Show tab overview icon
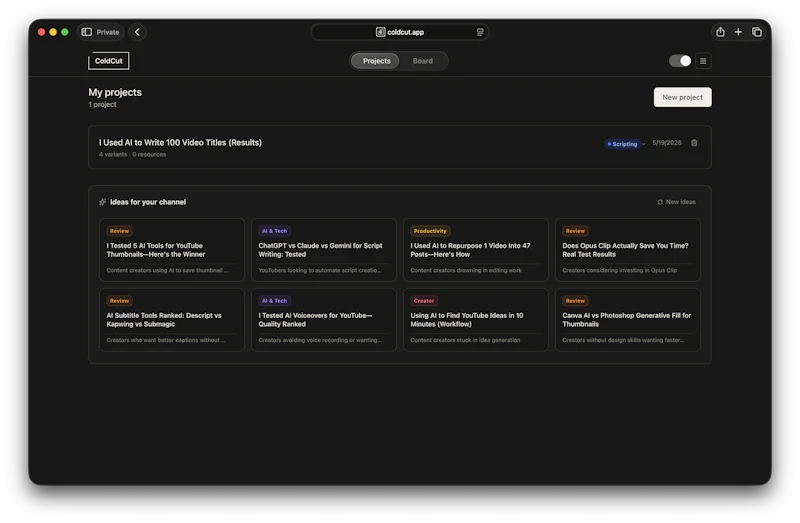This screenshot has height=523, width=800. point(757,32)
